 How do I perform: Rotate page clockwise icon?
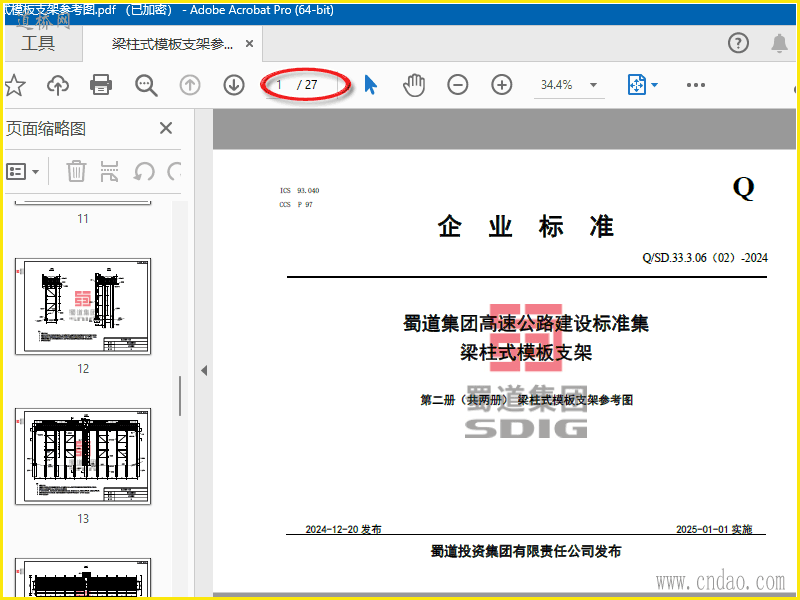point(174,171)
